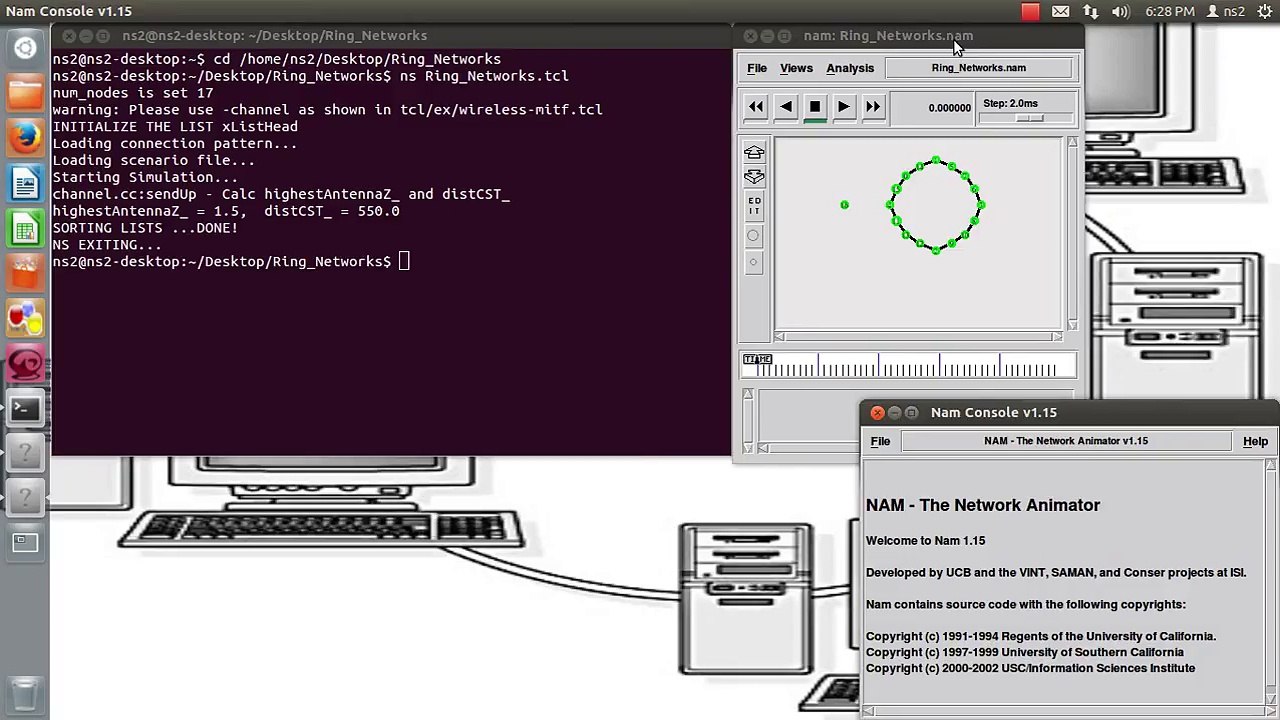
Task: Rewind the NAM animation
Action: pos(756,107)
